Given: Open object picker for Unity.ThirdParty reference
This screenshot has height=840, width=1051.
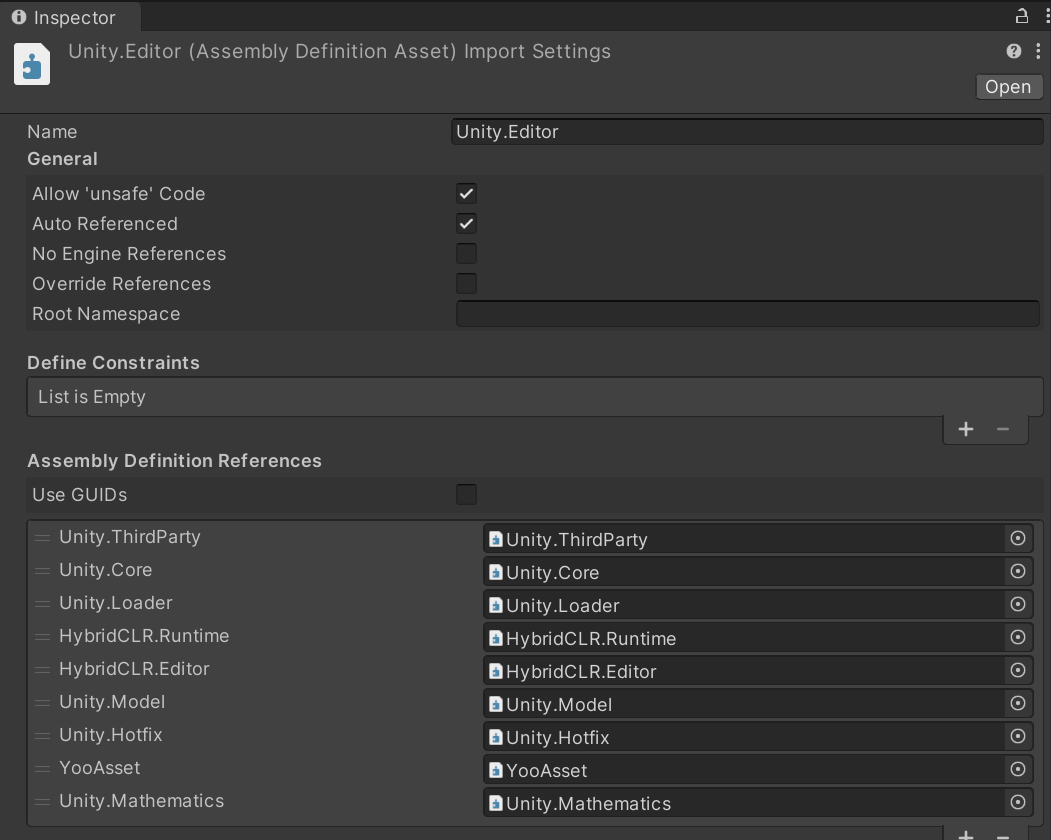Looking at the screenshot, I should tap(1017, 538).
